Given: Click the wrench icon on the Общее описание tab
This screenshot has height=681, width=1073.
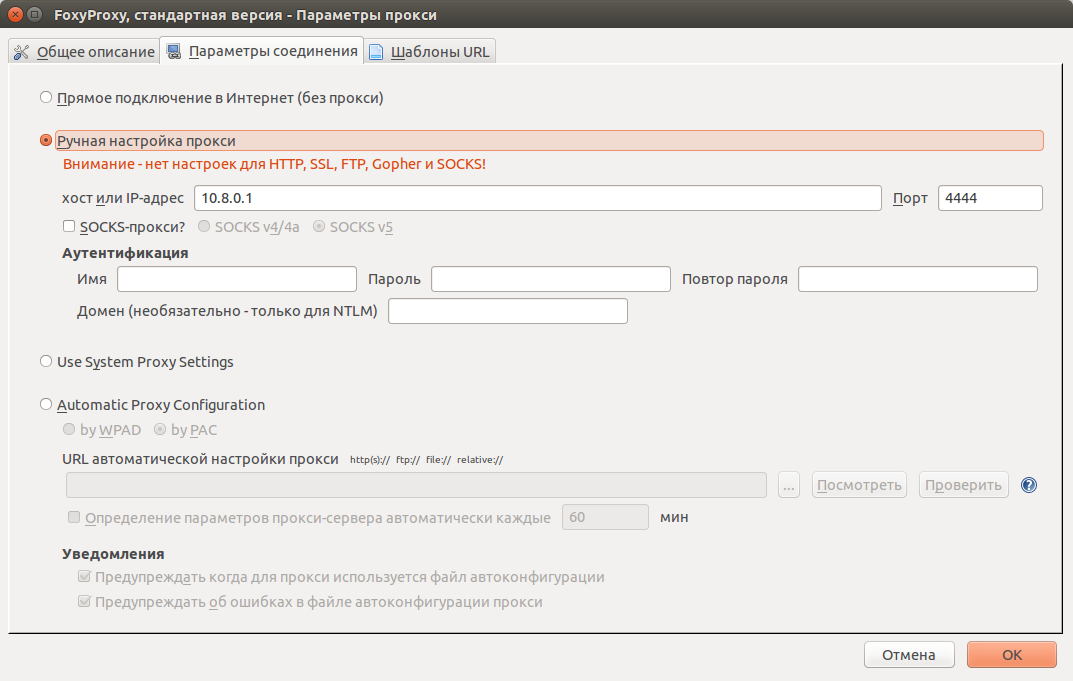Looking at the screenshot, I should tap(21, 52).
